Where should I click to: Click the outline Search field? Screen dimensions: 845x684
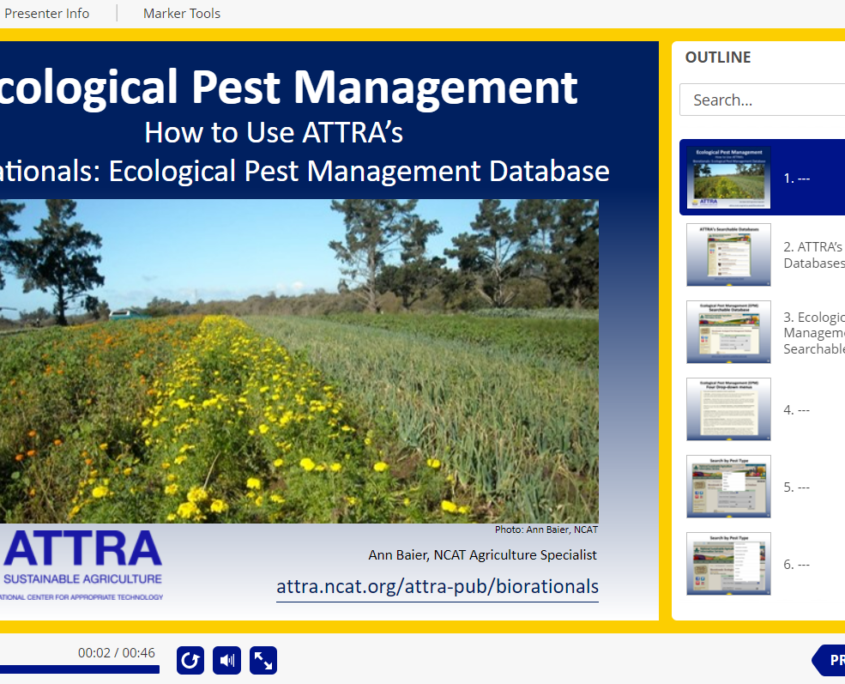tap(760, 100)
